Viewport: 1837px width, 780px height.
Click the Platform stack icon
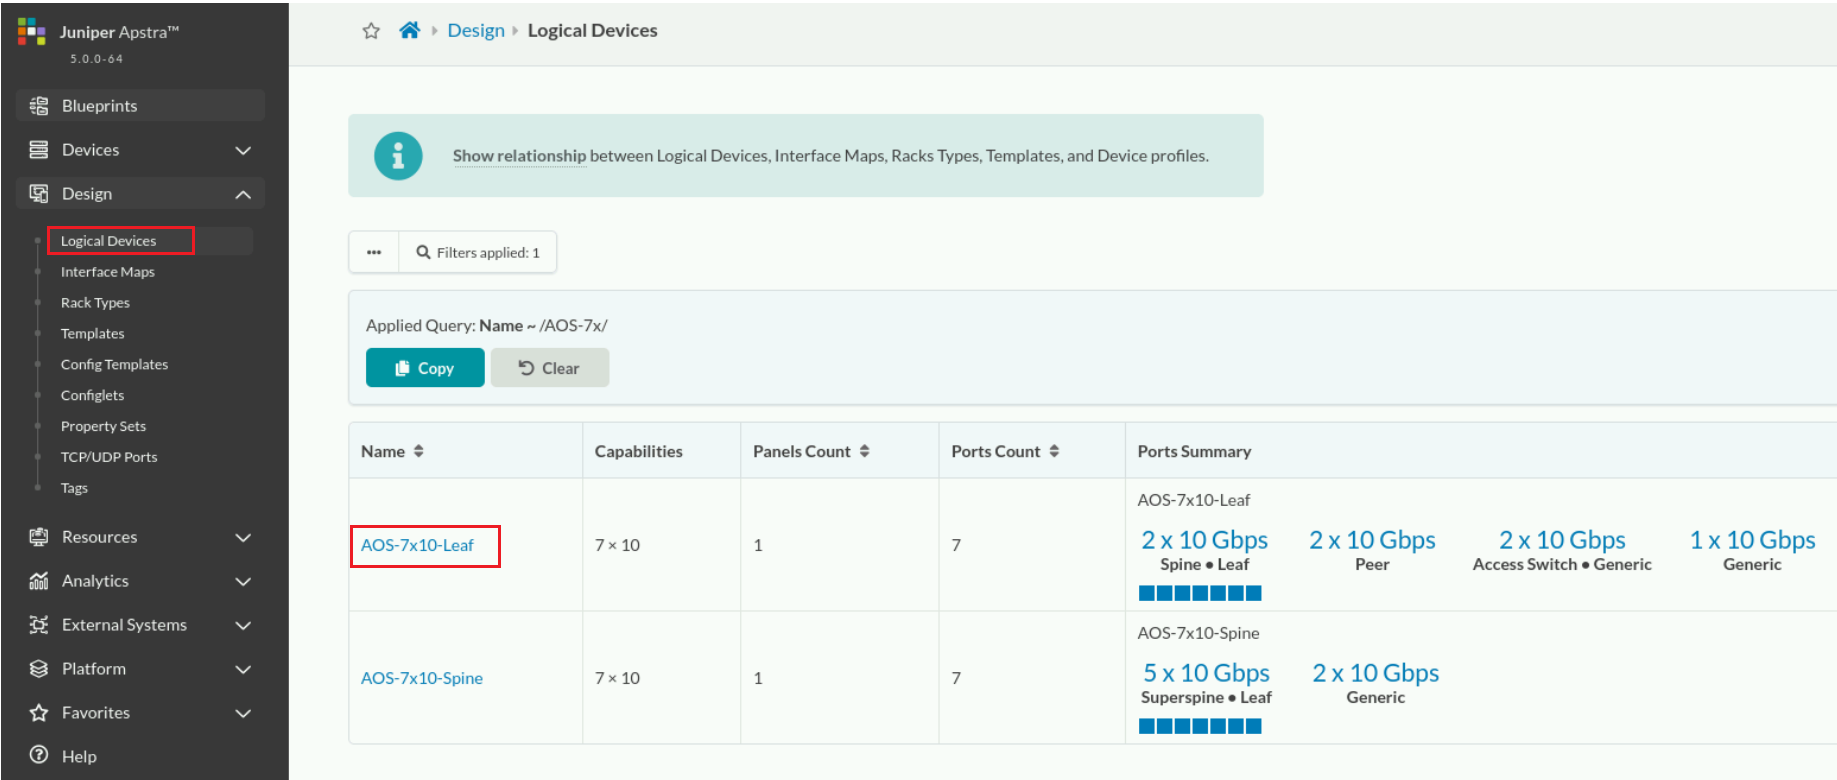click(39, 669)
